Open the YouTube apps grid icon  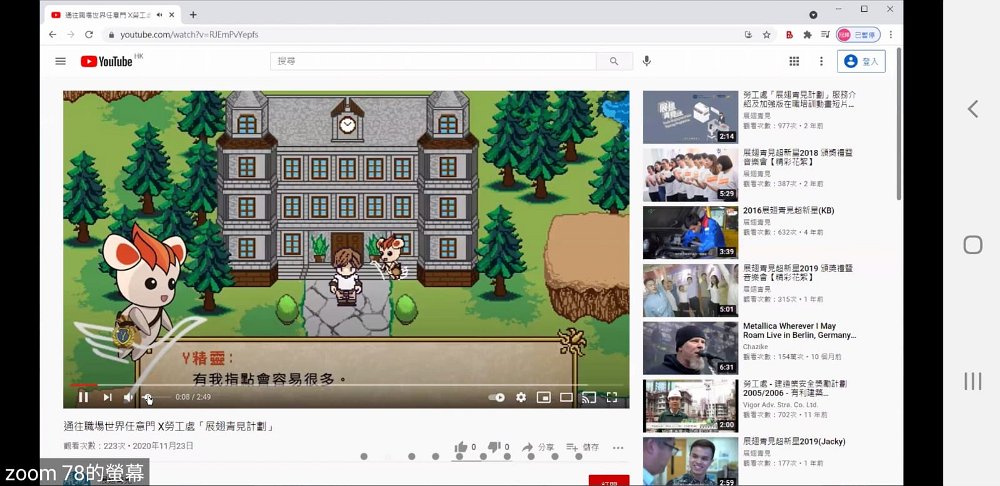tap(794, 61)
